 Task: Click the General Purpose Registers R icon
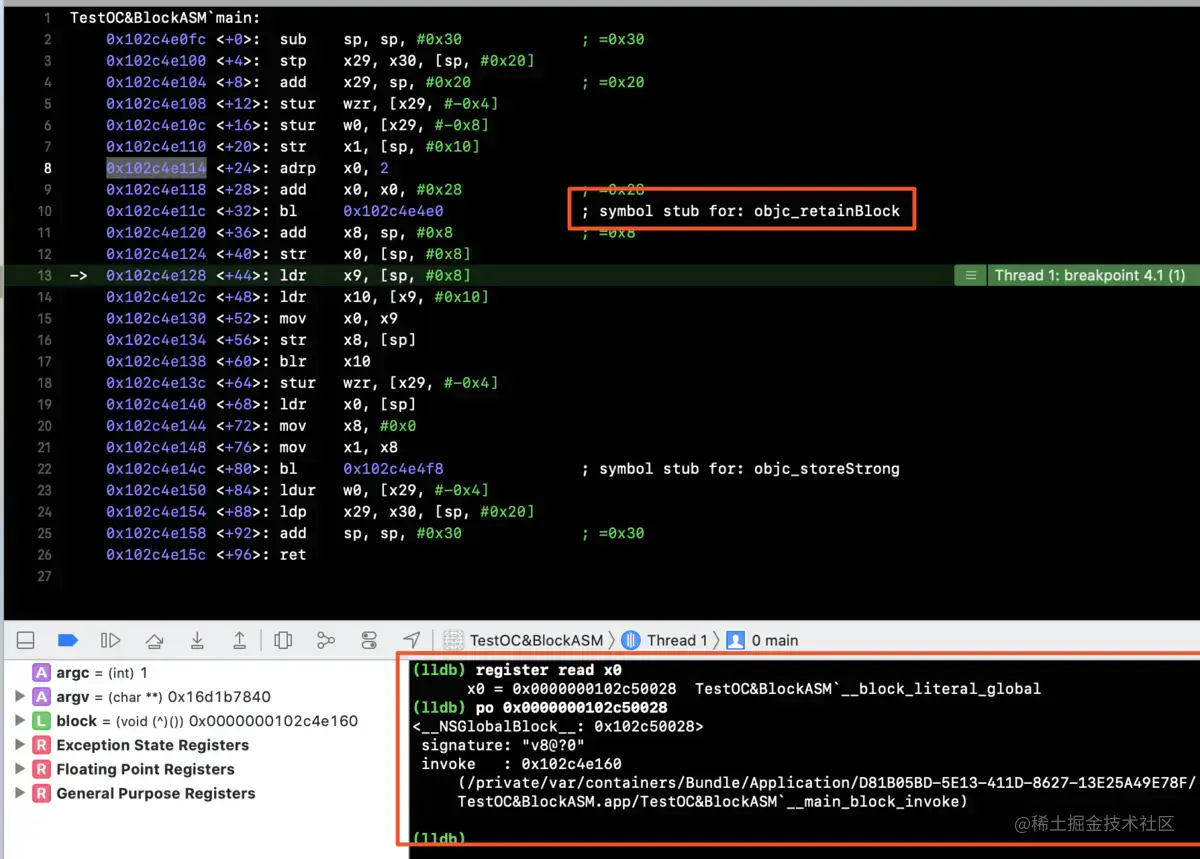point(41,793)
